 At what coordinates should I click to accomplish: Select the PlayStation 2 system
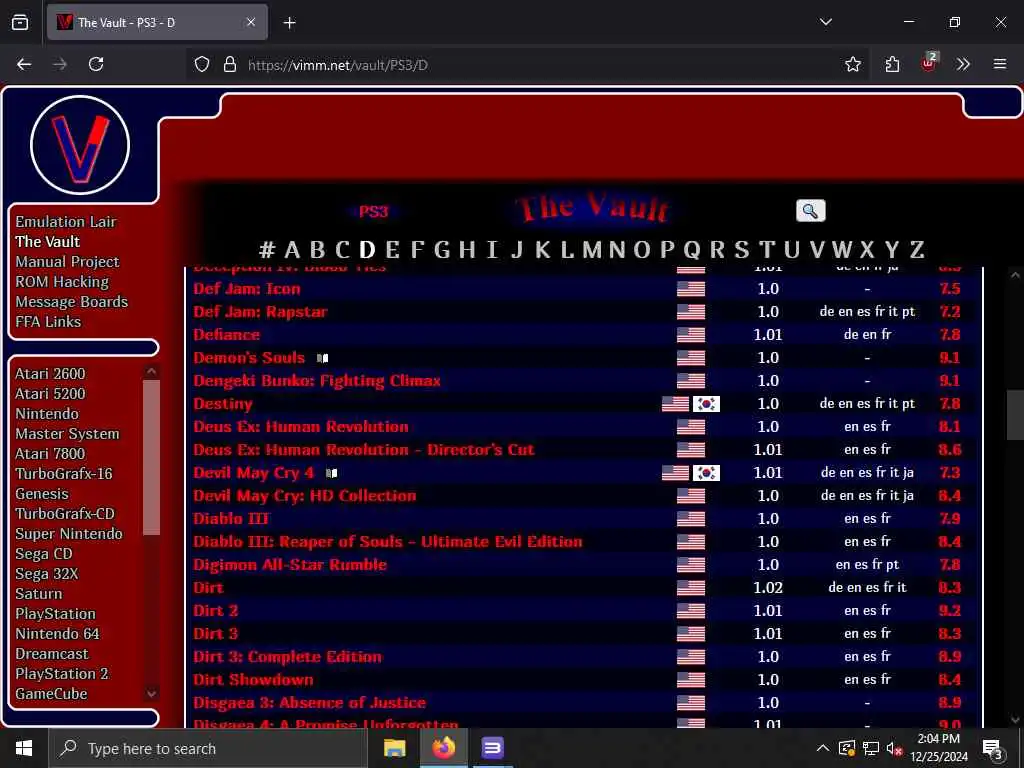point(61,673)
